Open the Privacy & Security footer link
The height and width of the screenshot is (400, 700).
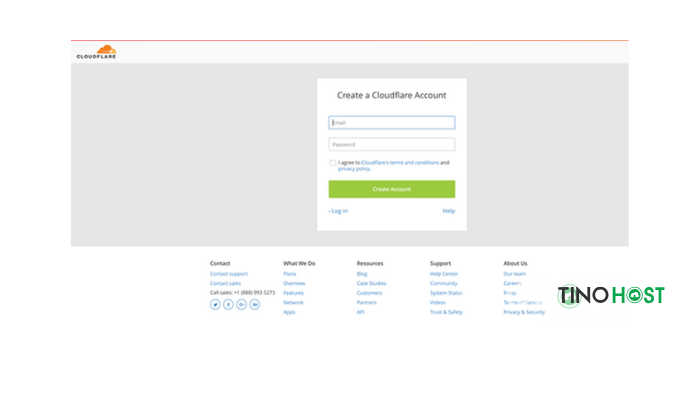(x=524, y=312)
